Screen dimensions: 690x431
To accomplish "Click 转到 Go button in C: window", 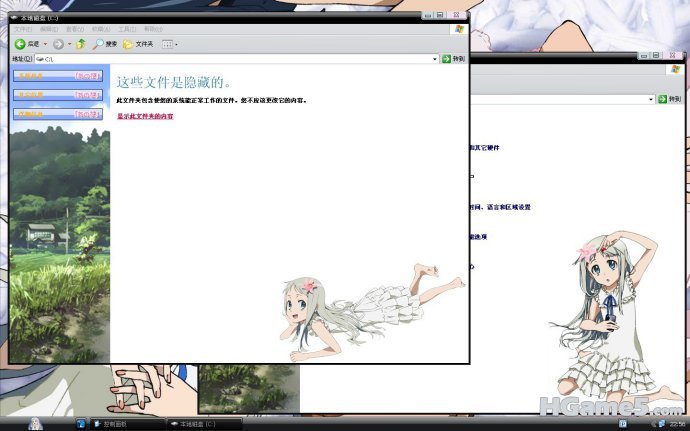I will (x=454, y=59).
